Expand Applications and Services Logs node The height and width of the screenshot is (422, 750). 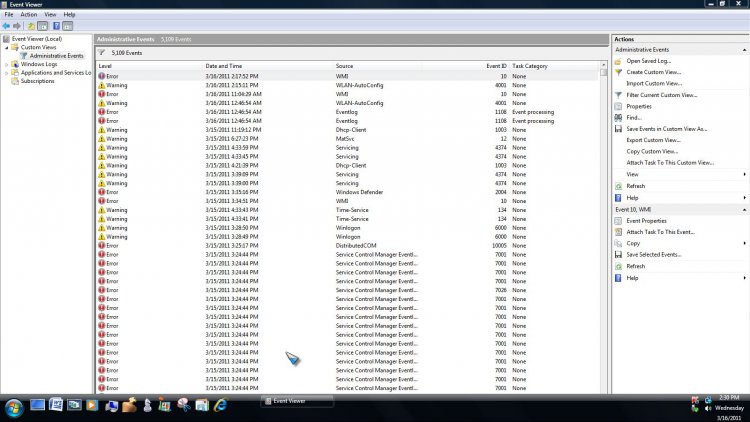click(6, 73)
